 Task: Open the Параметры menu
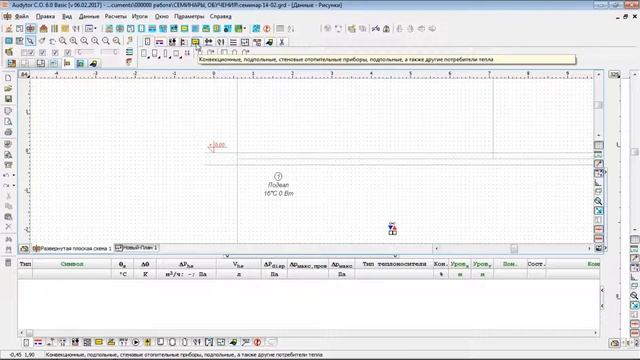(x=189, y=16)
